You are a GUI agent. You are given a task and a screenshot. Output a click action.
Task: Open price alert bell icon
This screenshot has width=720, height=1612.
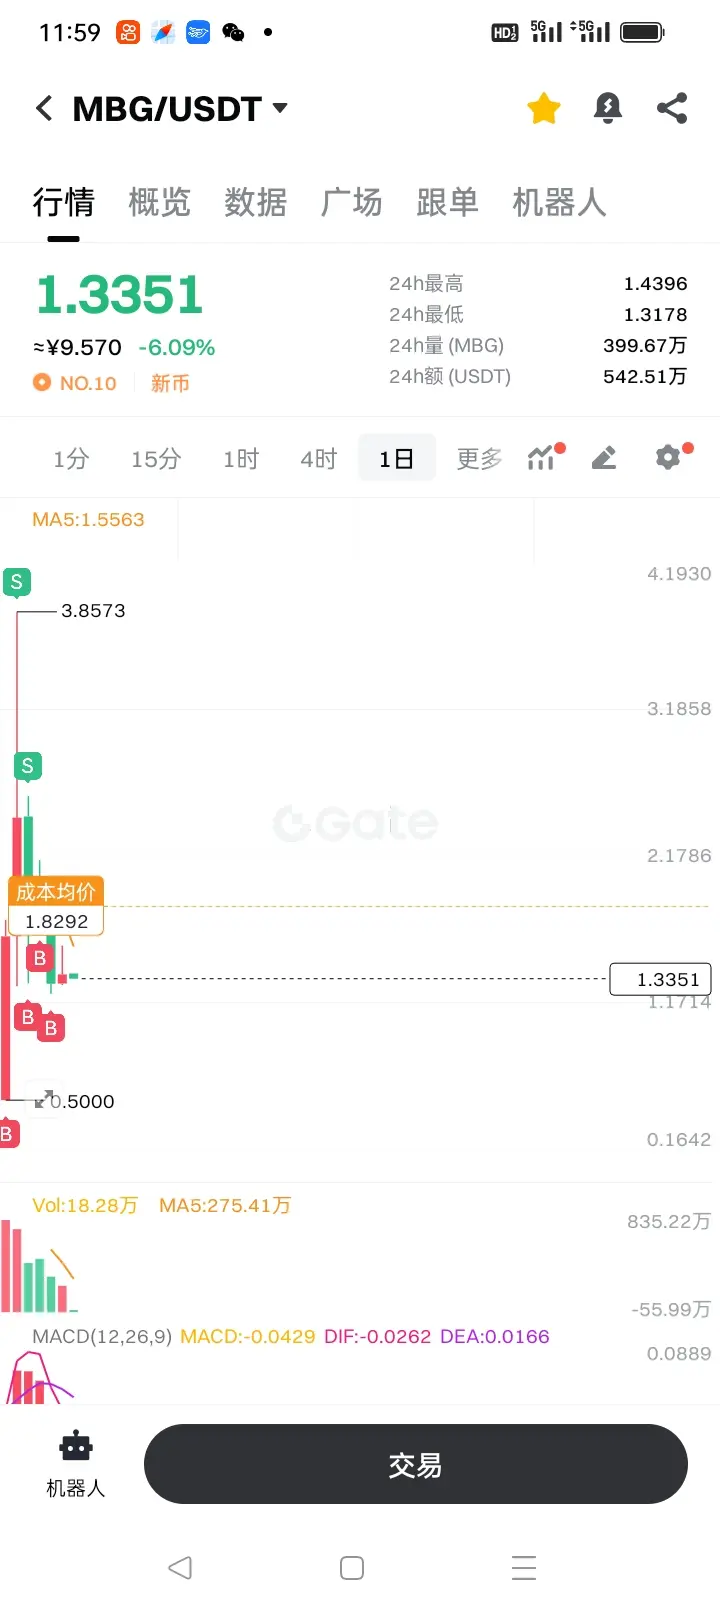point(608,108)
